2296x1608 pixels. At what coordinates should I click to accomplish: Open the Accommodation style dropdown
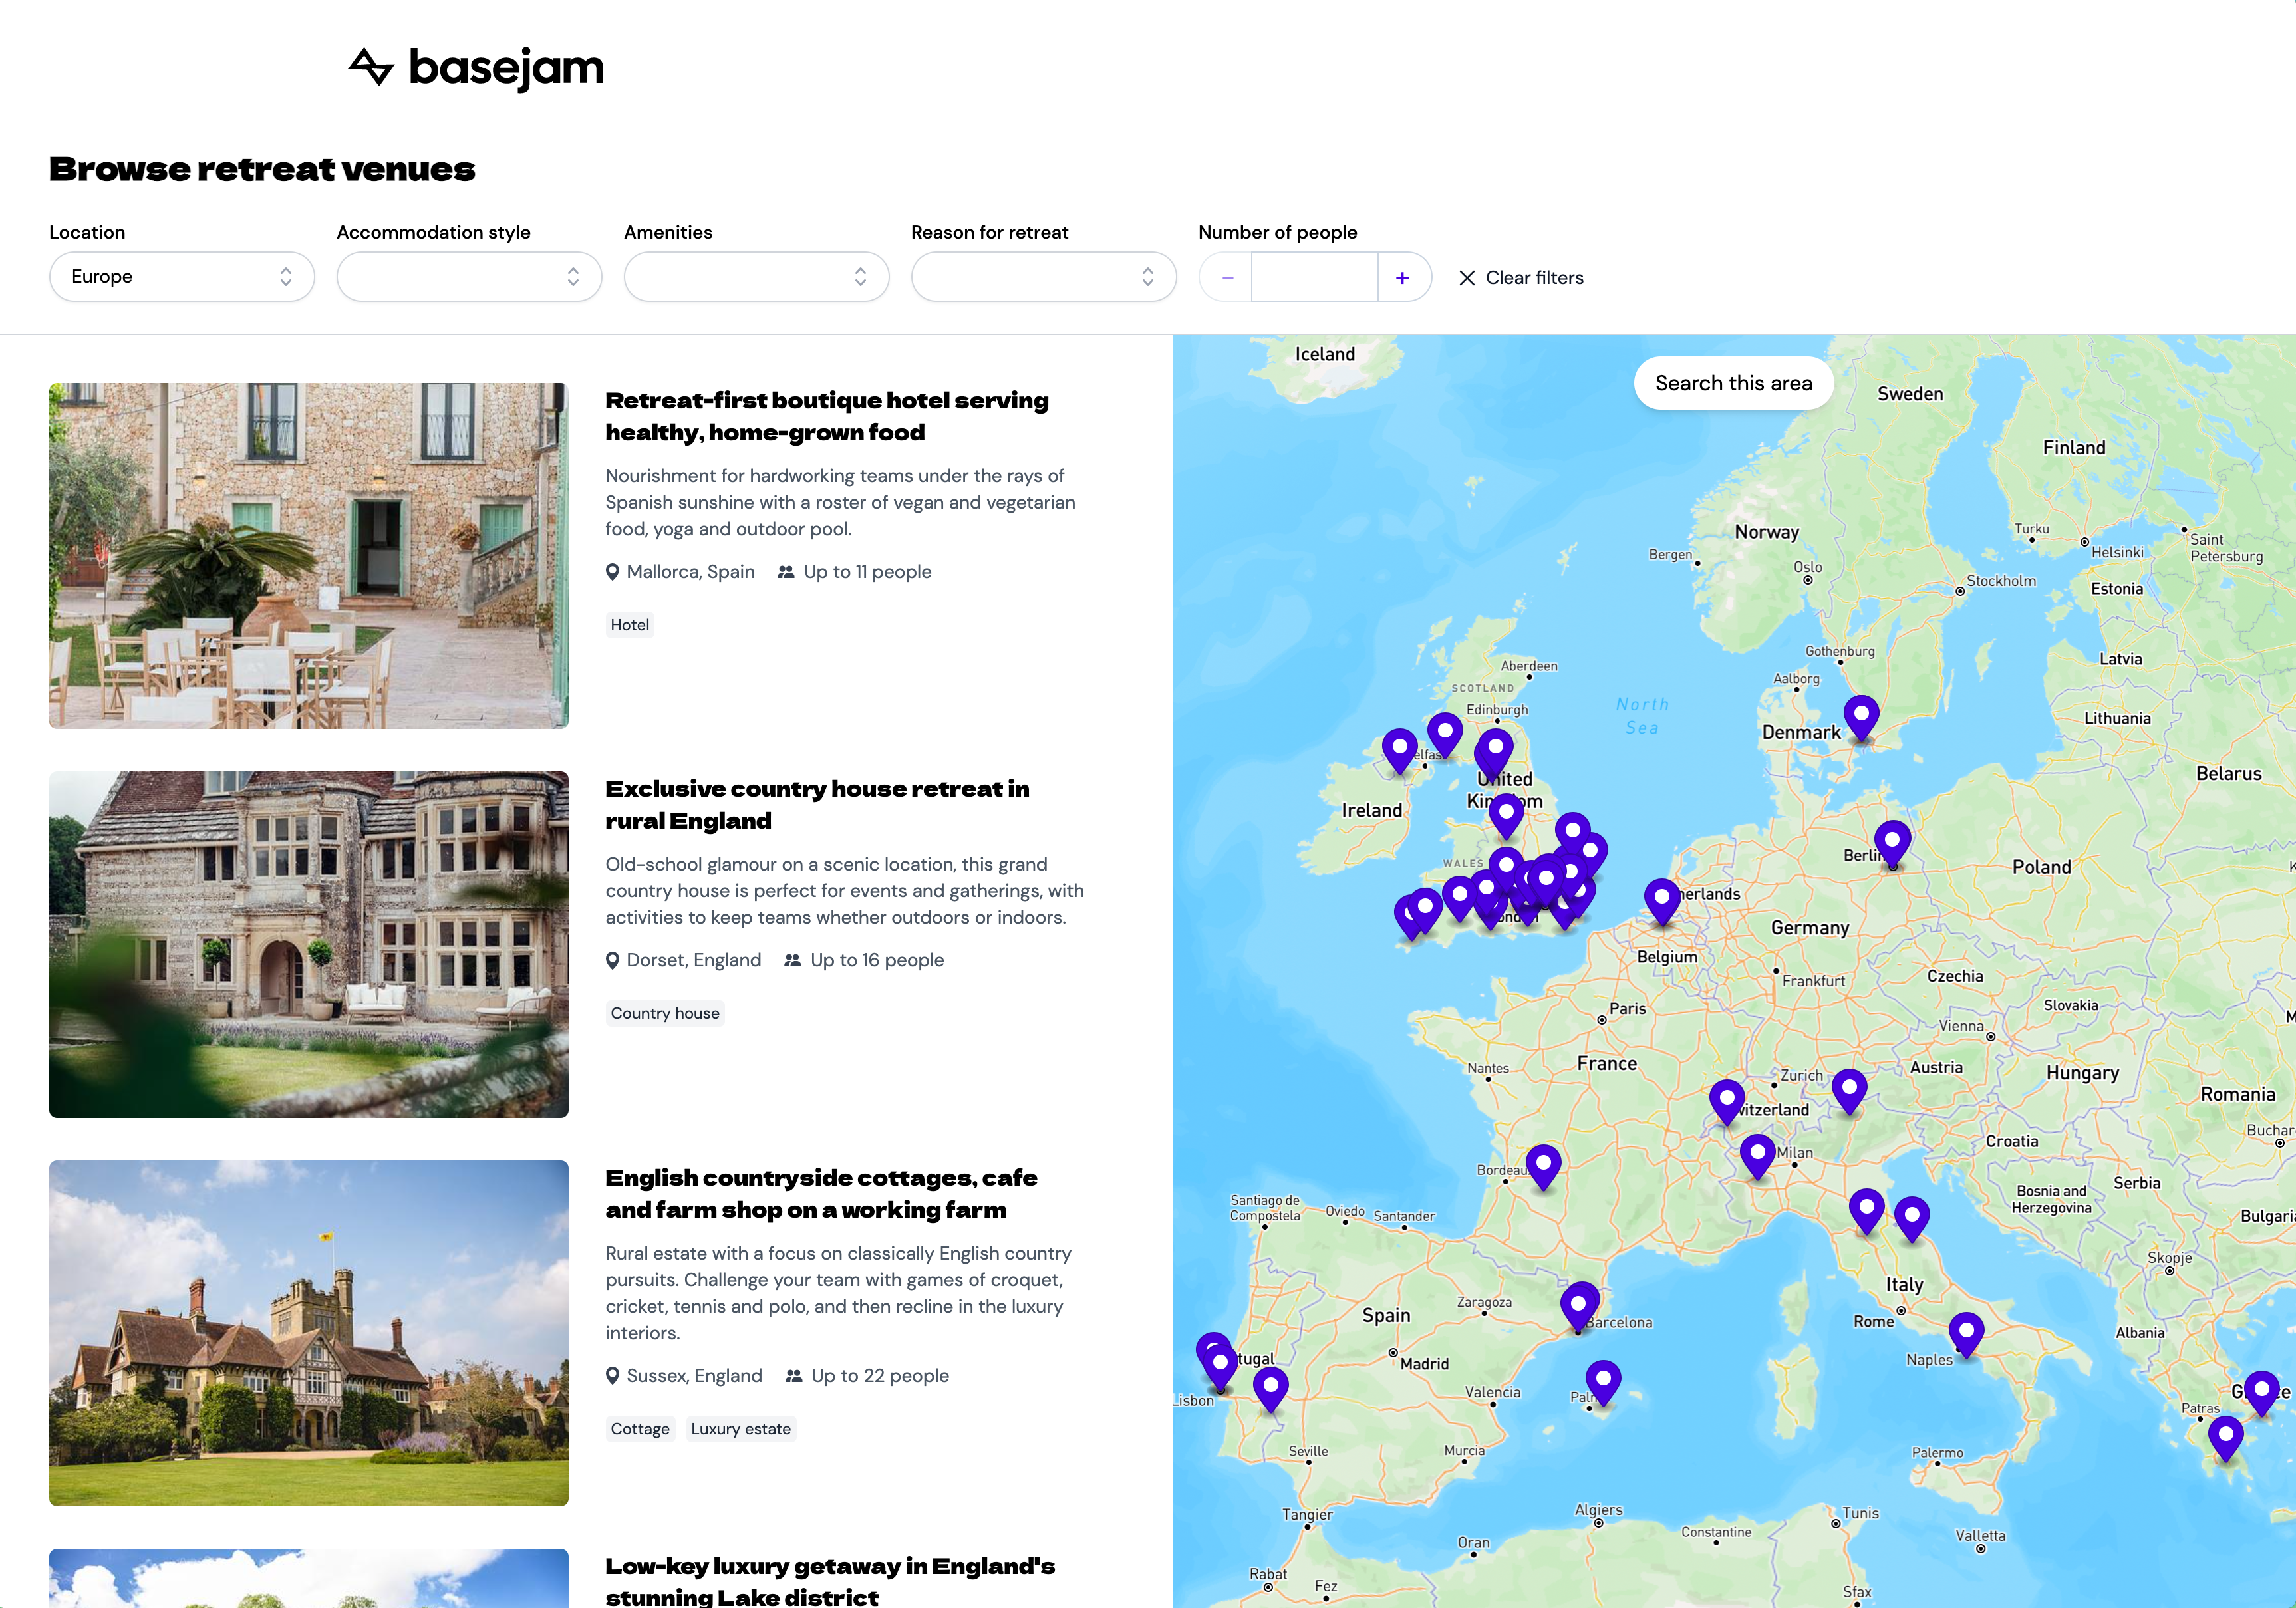(x=469, y=277)
